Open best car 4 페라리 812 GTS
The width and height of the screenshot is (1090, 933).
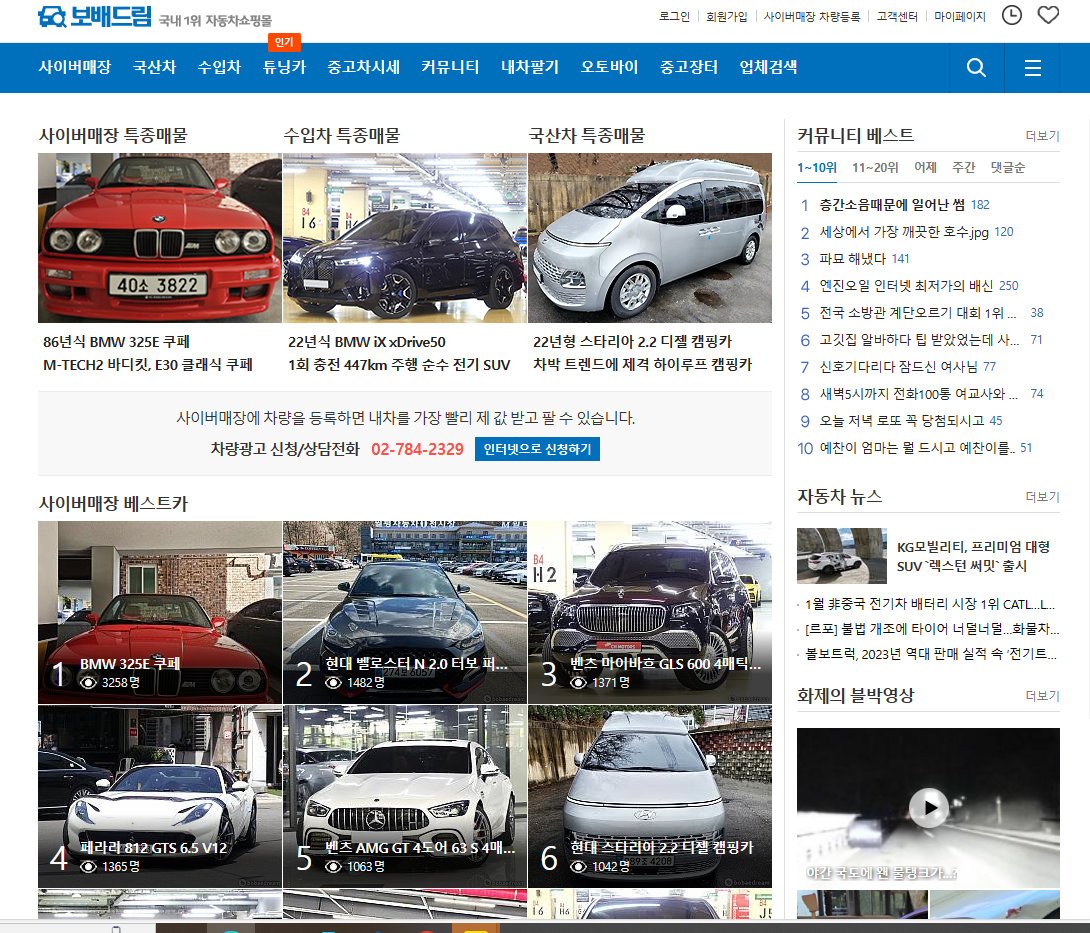(x=160, y=797)
